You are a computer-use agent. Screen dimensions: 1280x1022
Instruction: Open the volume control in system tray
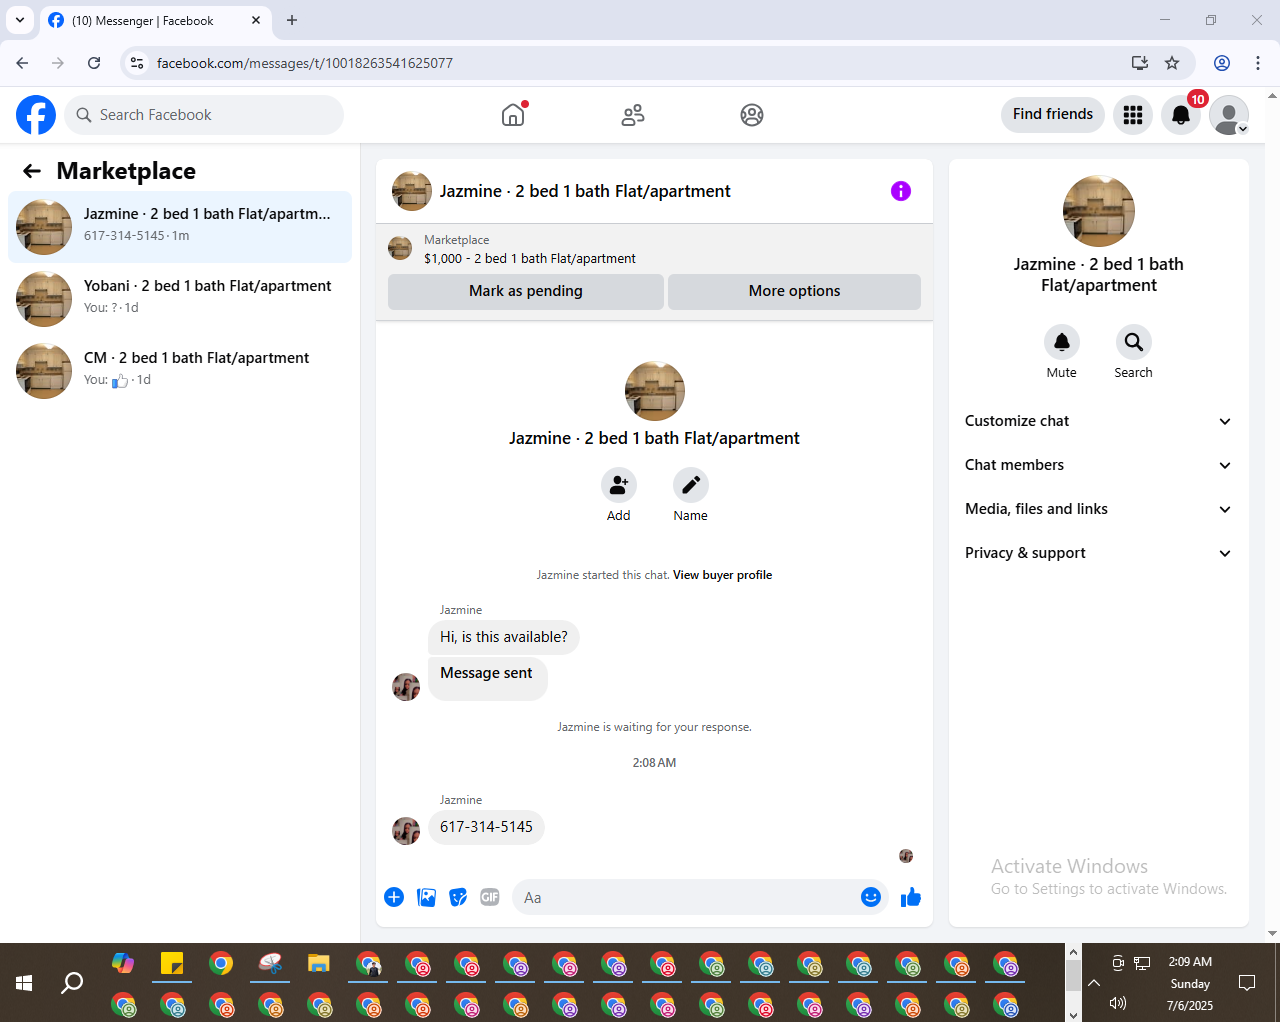click(1118, 1003)
